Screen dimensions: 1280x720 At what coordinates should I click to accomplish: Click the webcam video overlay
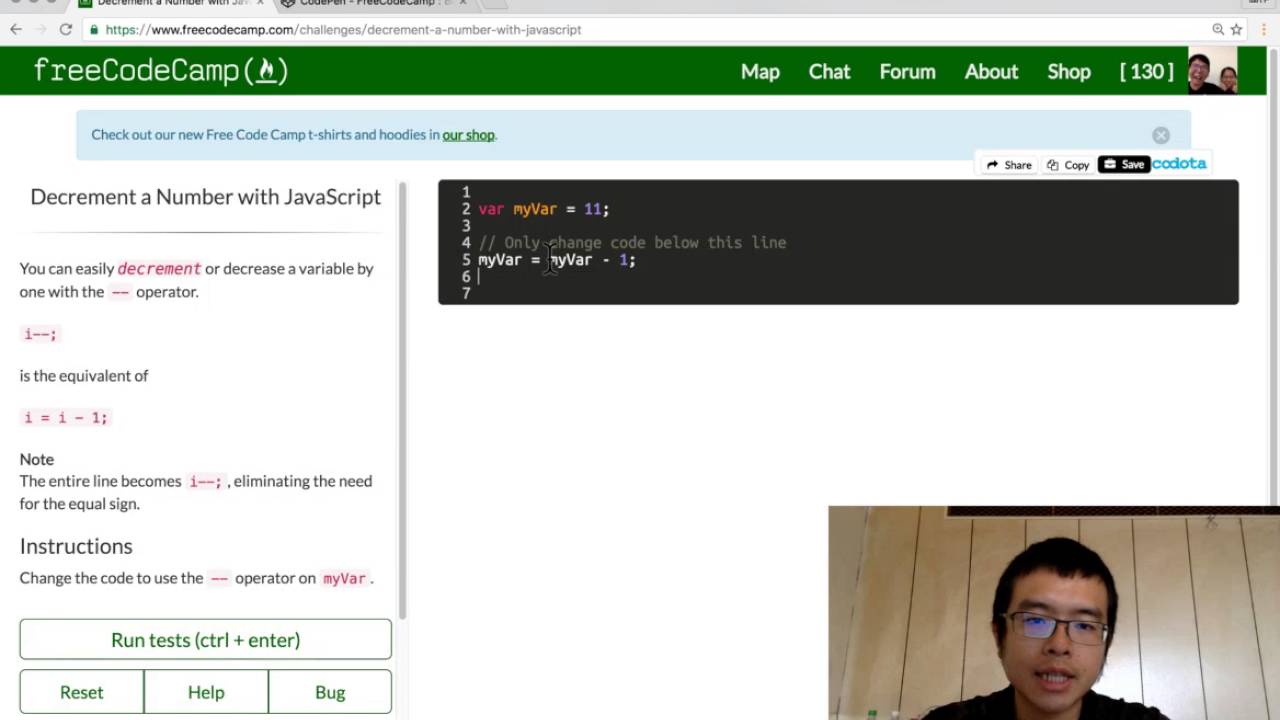(1054, 613)
